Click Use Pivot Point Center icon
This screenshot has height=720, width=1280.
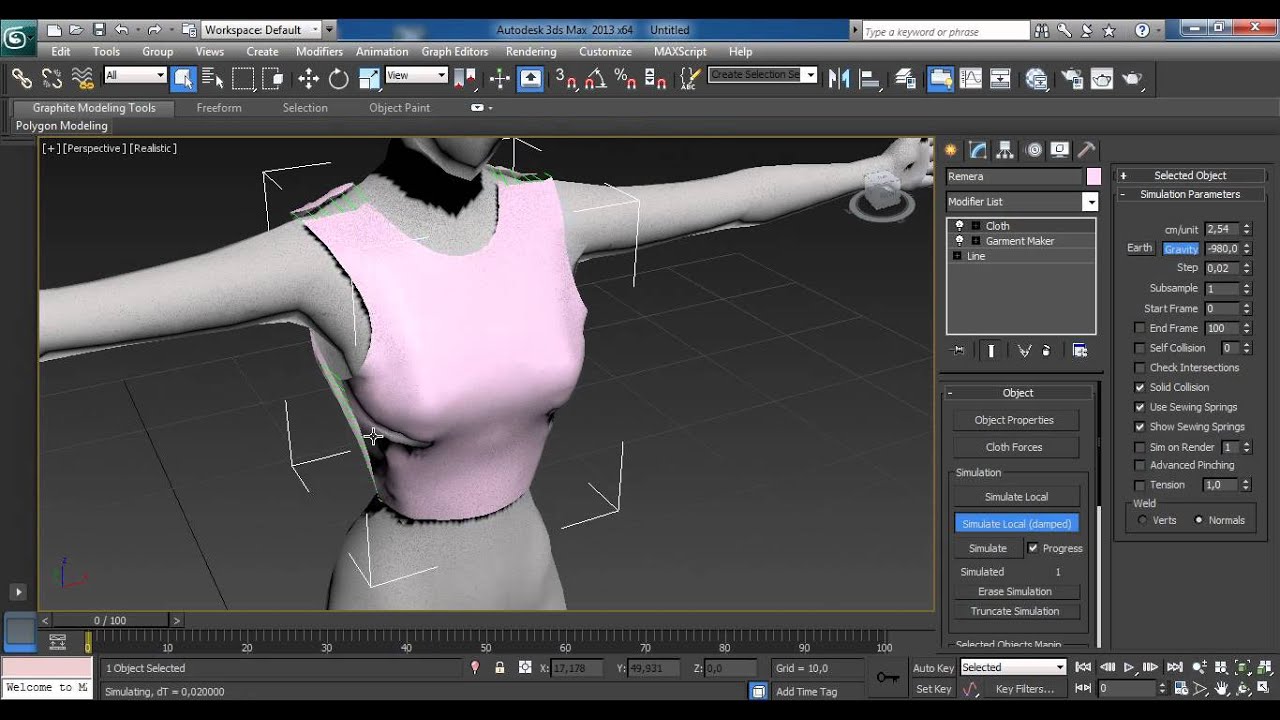465,78
